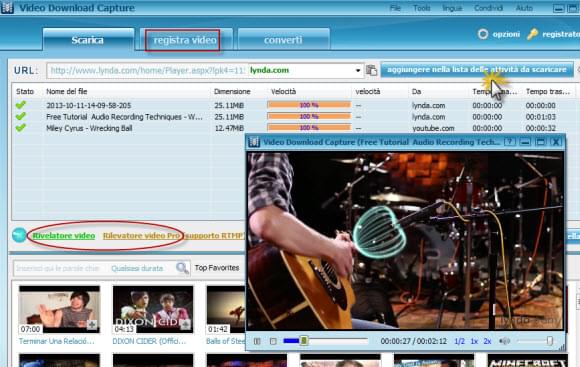Sort by Nome del file column header
Screen dimensions: 580x367
[x=67, y=91]
